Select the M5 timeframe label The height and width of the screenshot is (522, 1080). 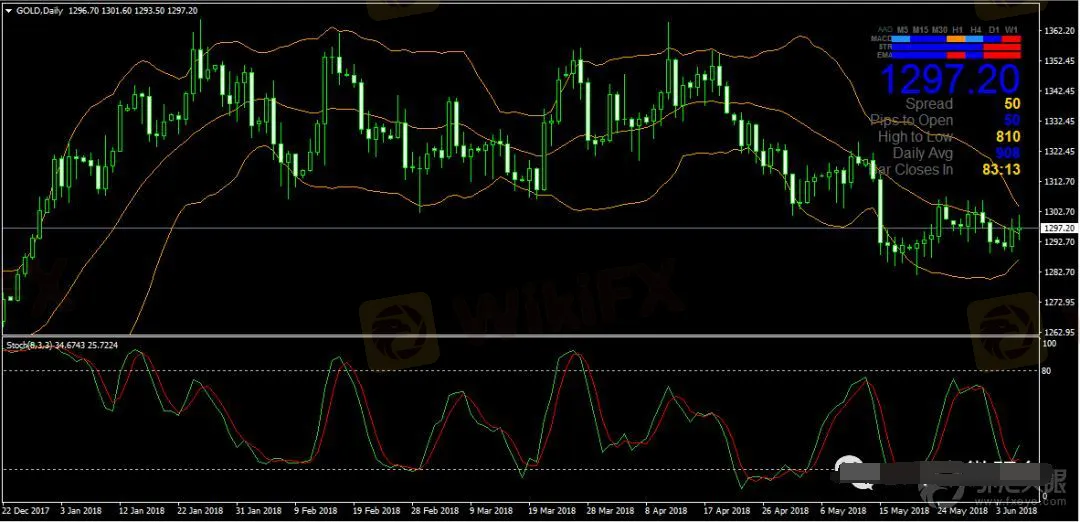click(x=903, y=30)
